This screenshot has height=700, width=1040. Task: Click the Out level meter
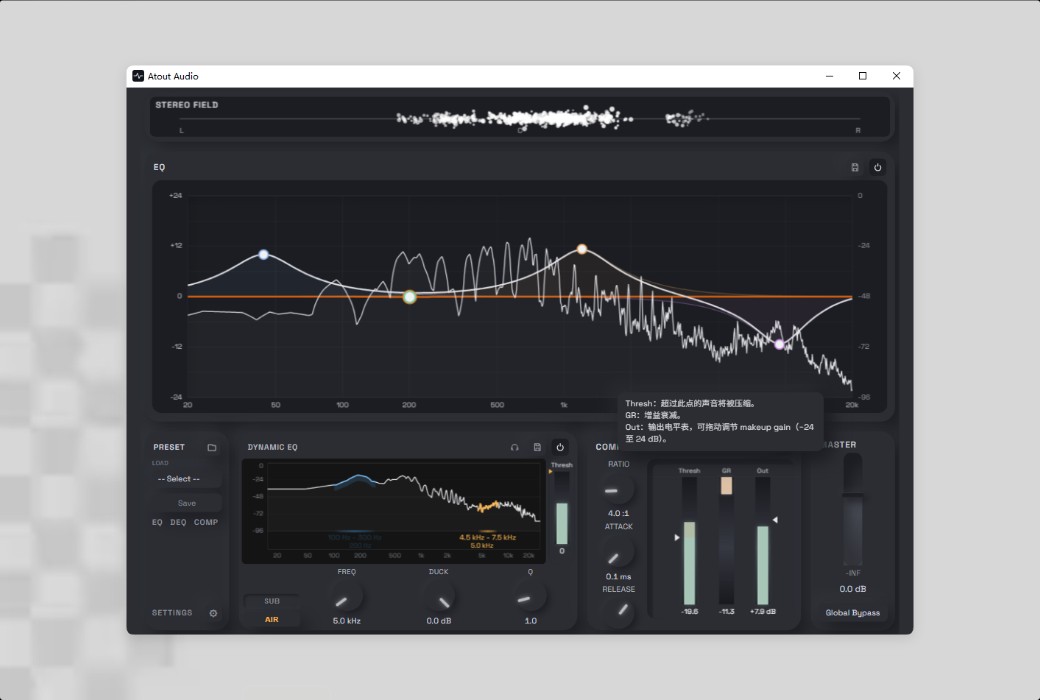763,541
